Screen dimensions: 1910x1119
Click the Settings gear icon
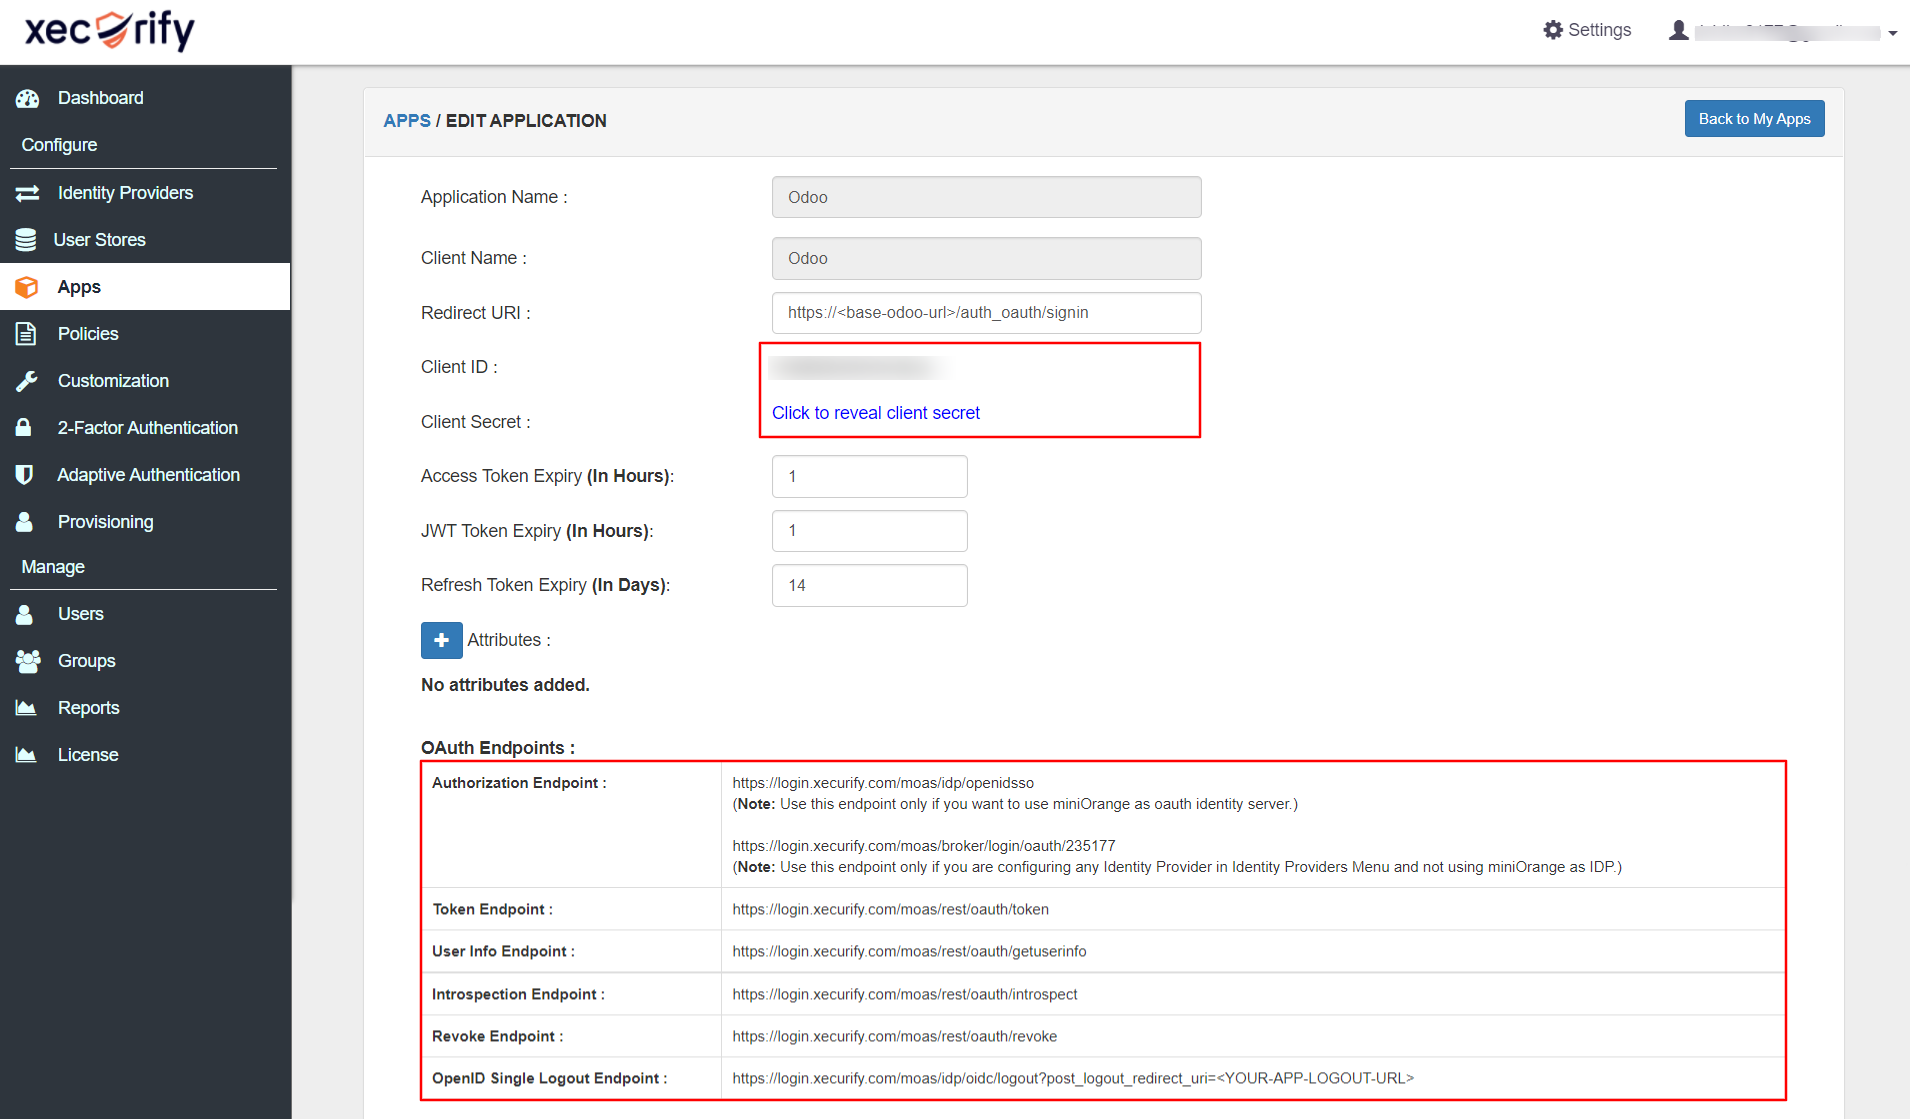click(x=1553, y=30)
